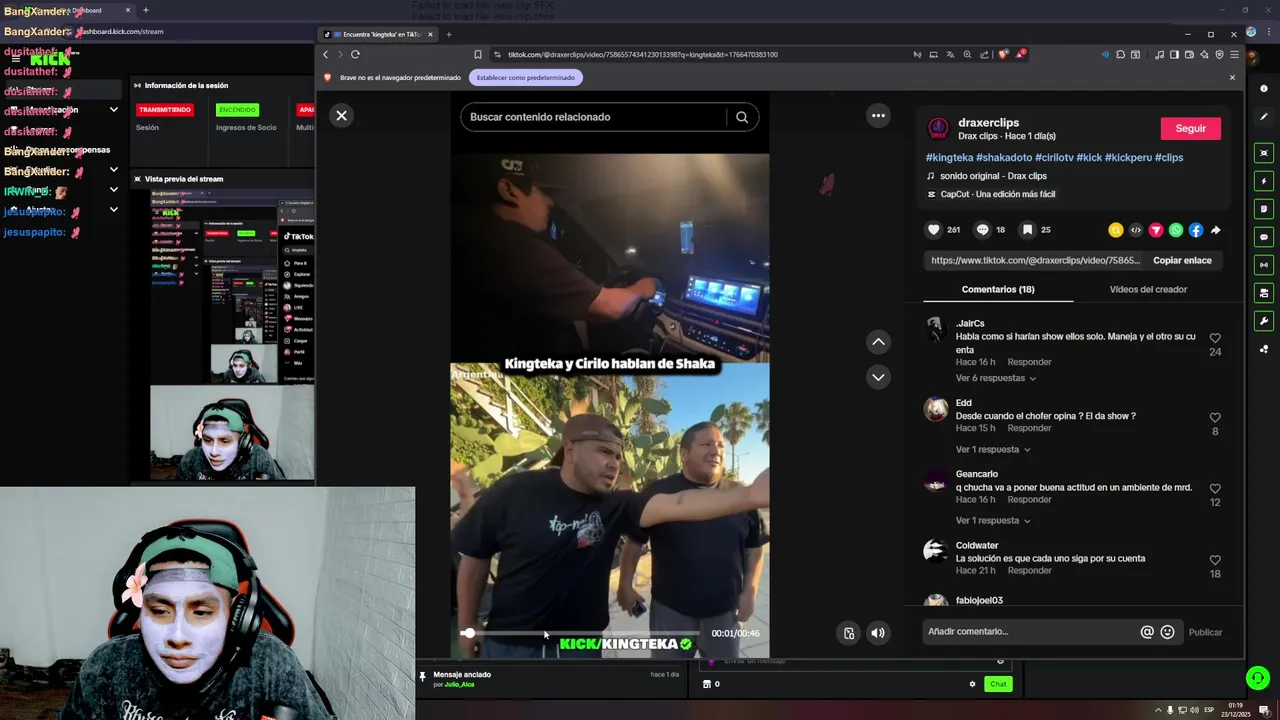The height and width of the screenshot is (720, 1280).
Task: Toggle auto-scroll icon next to volume button
Action: click(849, 633)
